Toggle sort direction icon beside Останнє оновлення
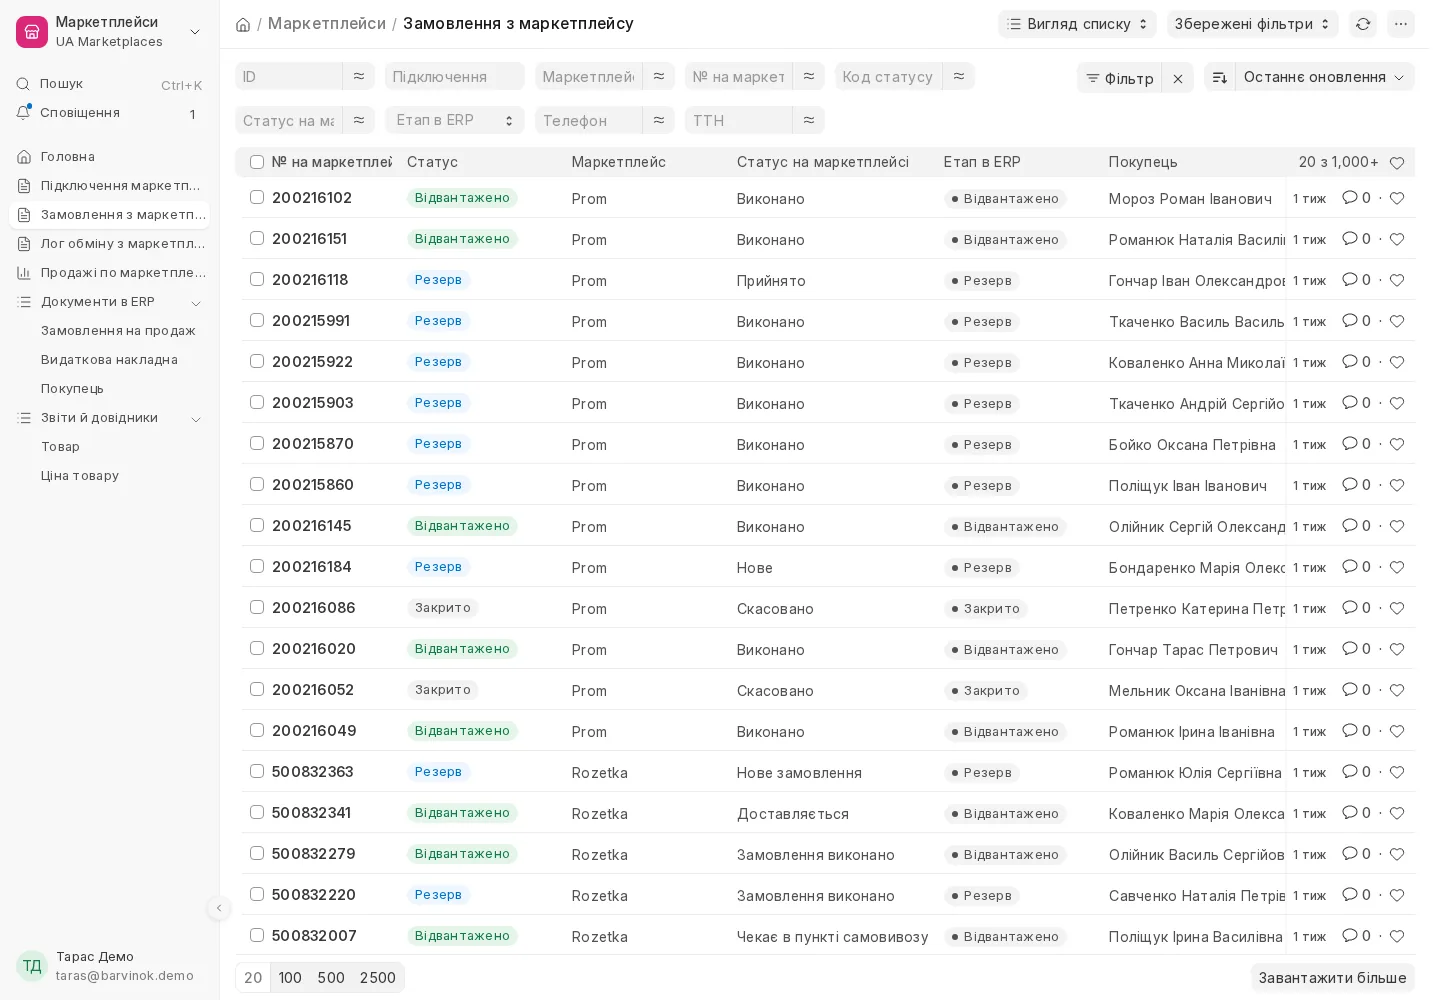This screenshot has width=1440, height=1000. coord(1220,77)
